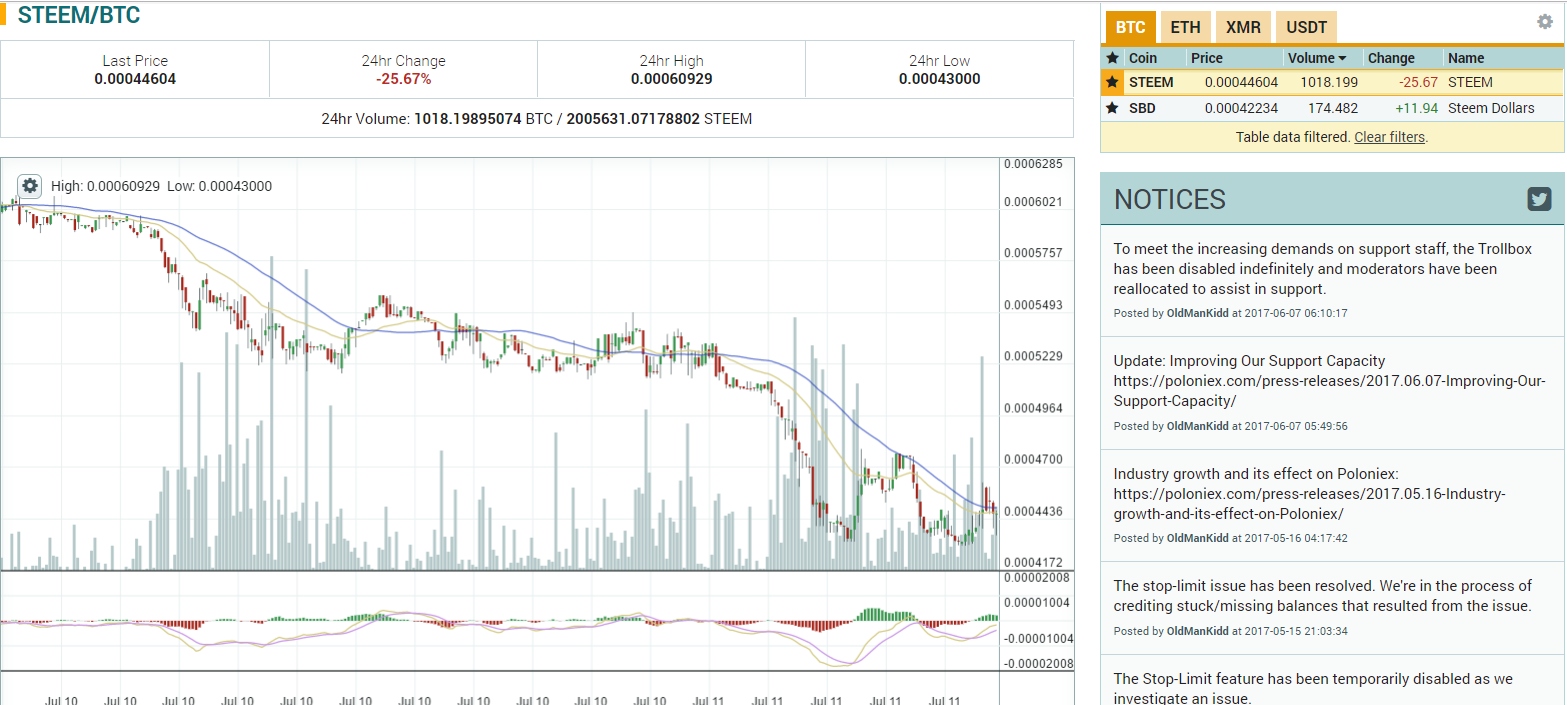Viewport: 1567px width, 705px height.
Task: Click timestamp 2017-06-07 06:10:17
Action: pos(1296,313)
